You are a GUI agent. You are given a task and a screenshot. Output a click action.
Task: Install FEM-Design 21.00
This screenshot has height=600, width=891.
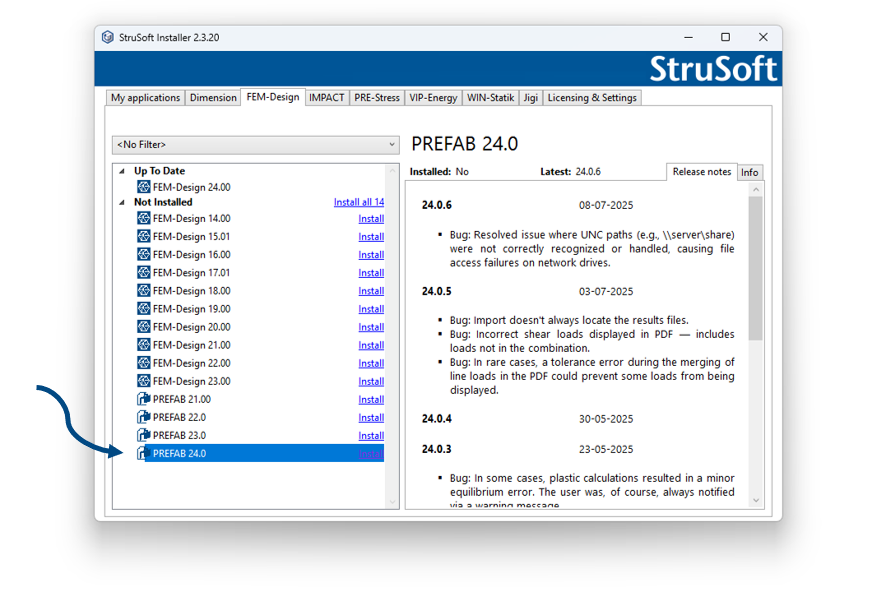click(x=371, y=345)
